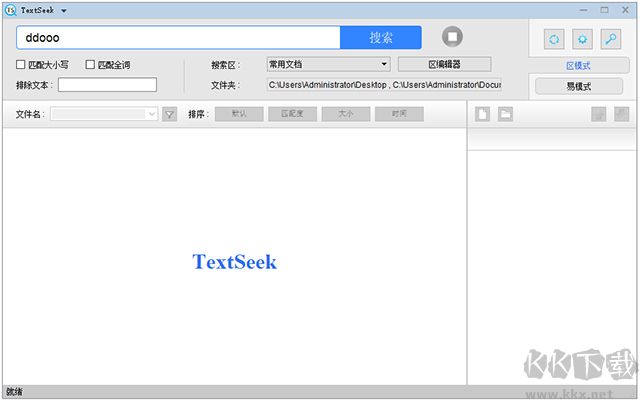Sort results by 匹配度
Screen dimensions: 640x401
point(292,114)
